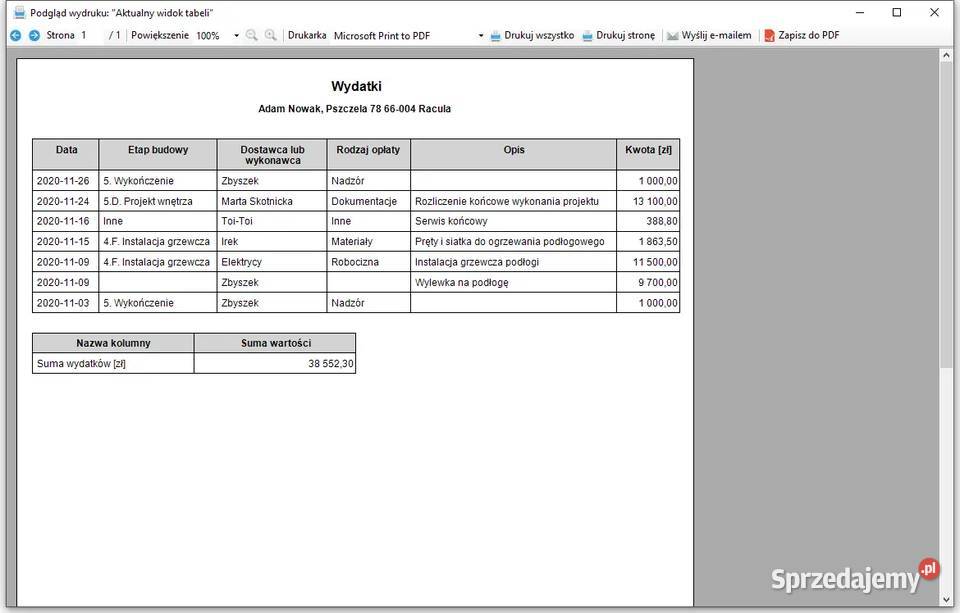Screen dimensions: 960x613
Task: Click the Drukuj wszystko printer icon
Action: click(495, 35)
